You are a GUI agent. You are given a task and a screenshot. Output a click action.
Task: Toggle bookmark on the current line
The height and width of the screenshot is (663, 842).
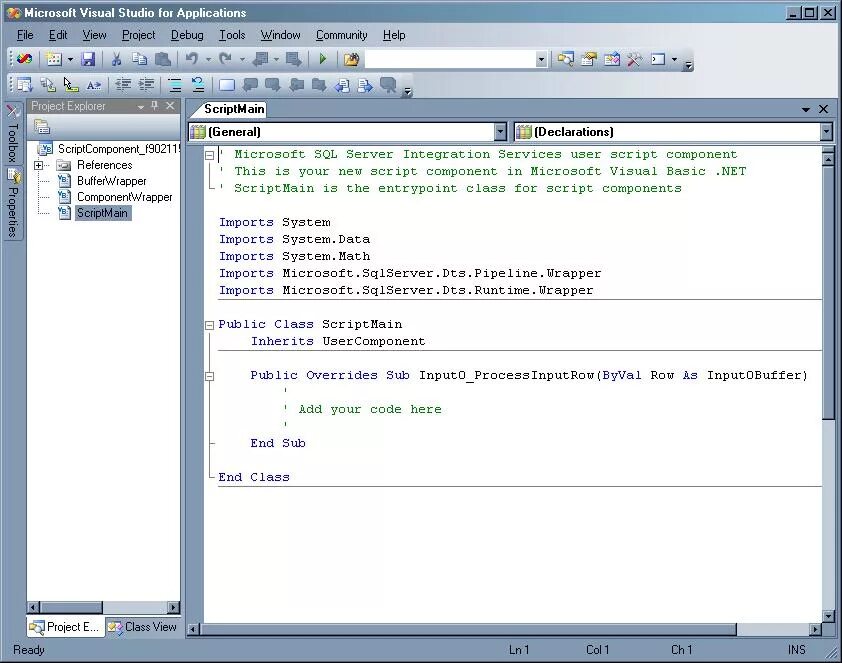click(227, 85)
